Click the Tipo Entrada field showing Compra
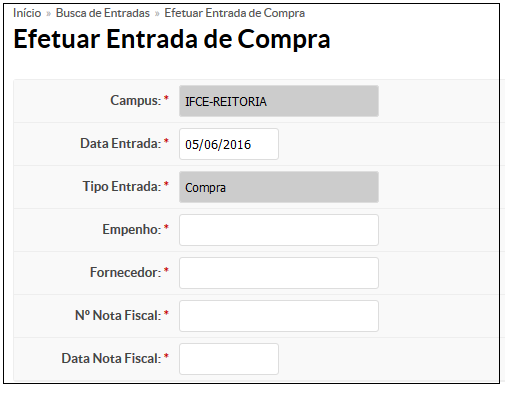Viewport: 505px width, 393px height. pyautogui.click(x=279, y=187)
